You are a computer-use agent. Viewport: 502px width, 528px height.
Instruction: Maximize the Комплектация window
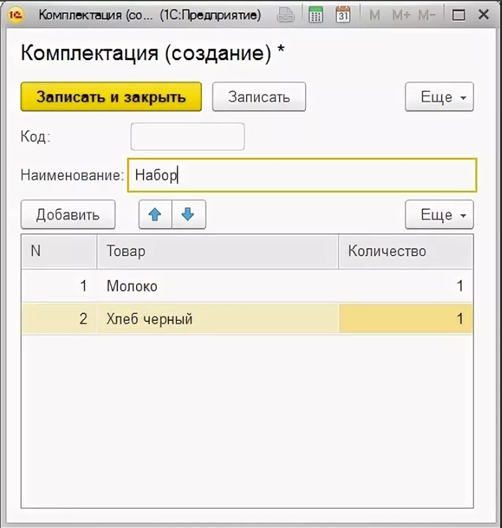458,15
